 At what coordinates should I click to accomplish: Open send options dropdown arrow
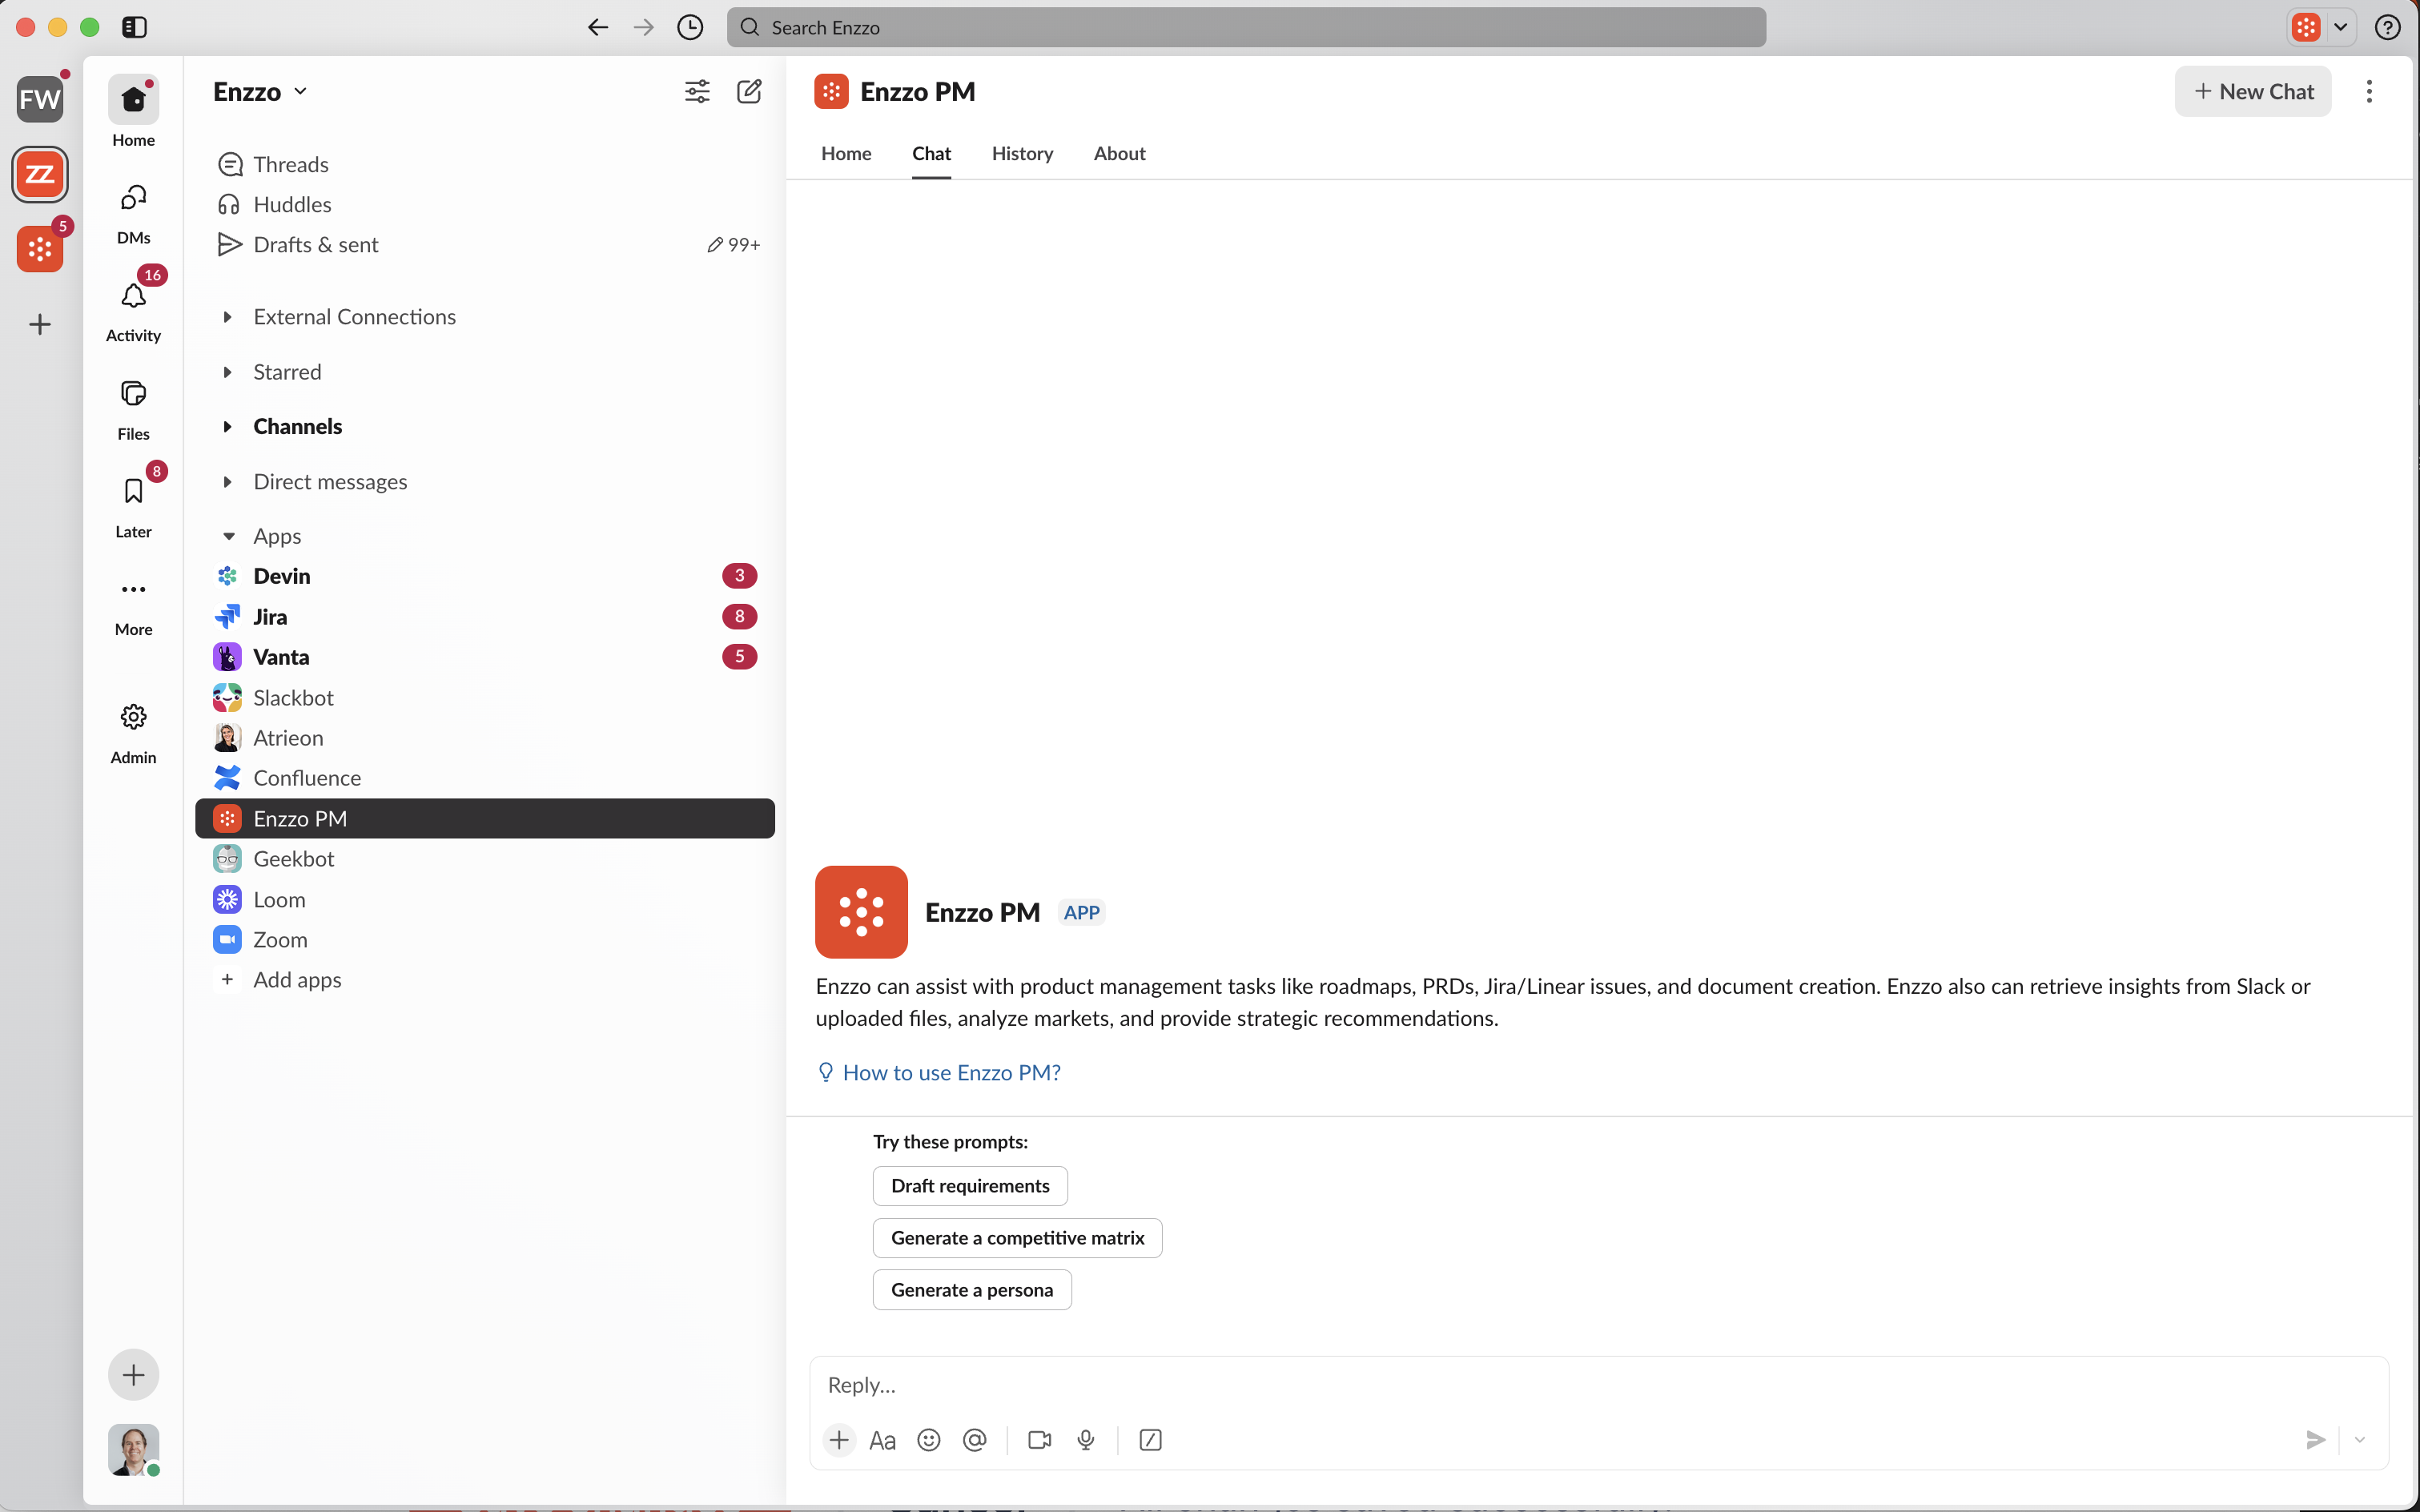point(2359,1440)
